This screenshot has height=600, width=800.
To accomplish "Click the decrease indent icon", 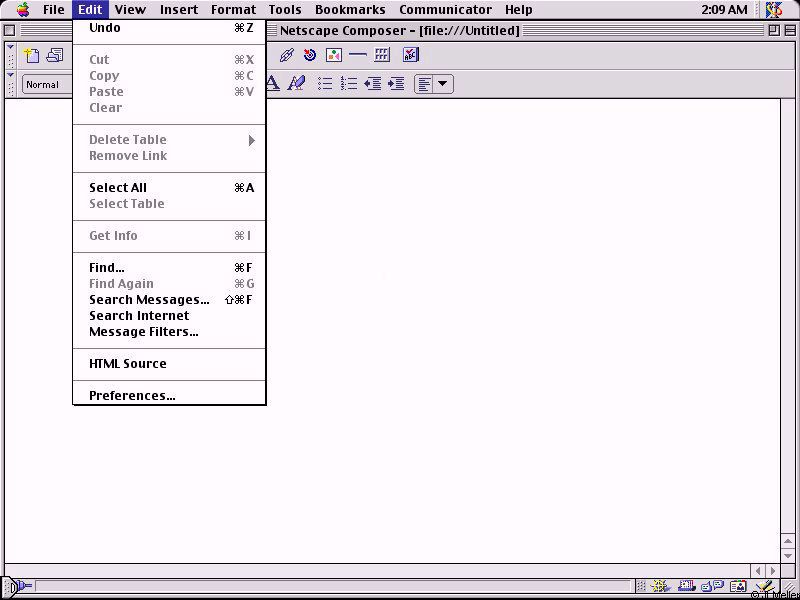I will tap(373, 84).
